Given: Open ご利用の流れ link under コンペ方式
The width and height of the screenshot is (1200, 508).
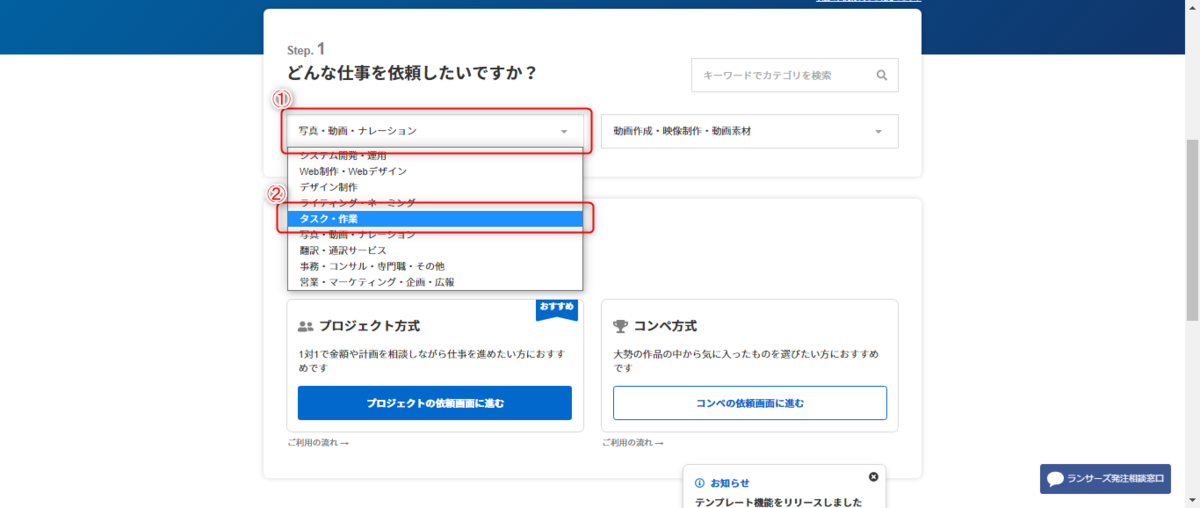Looking at the screenshot, I should 632,442.
